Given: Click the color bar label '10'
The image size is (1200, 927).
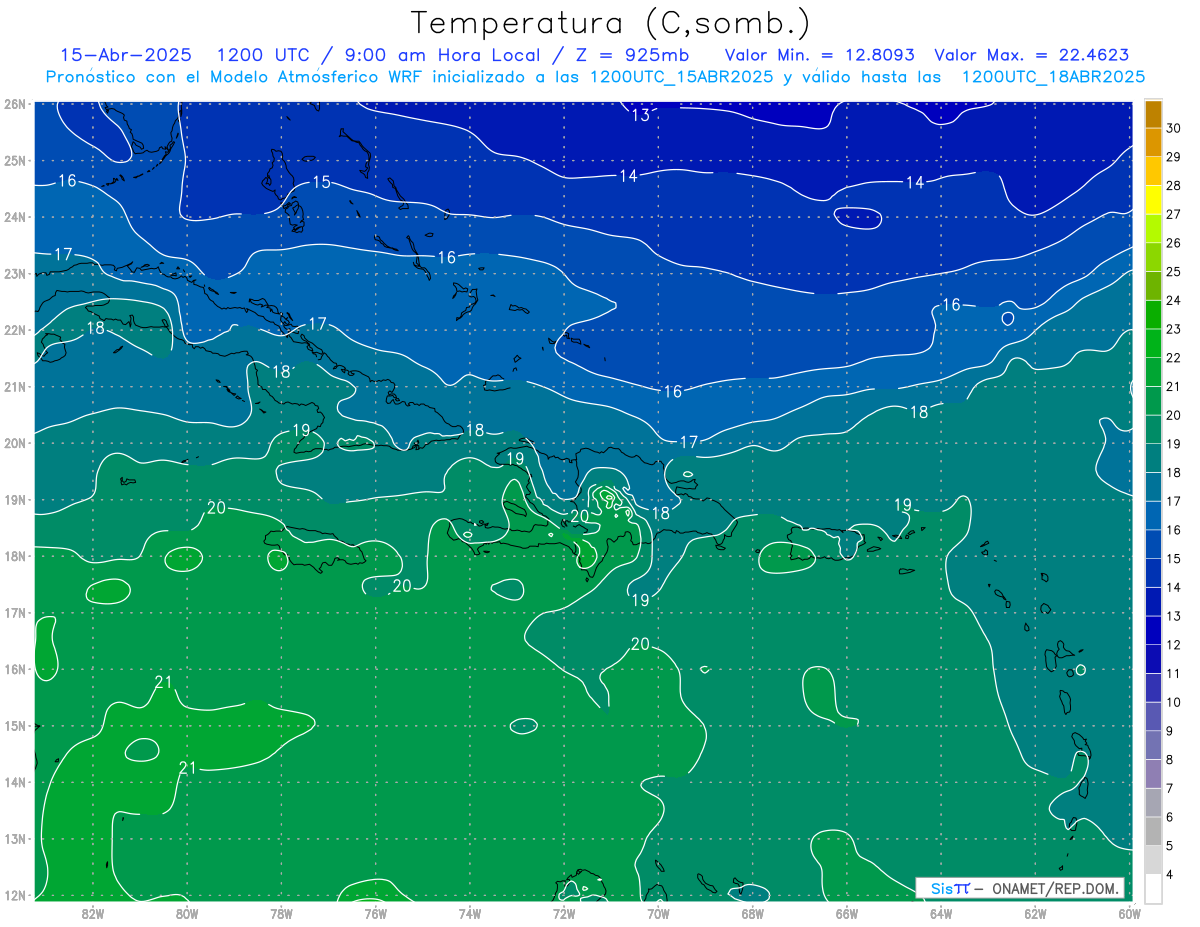Looking at the screenshot, I should pos(1173,702).
